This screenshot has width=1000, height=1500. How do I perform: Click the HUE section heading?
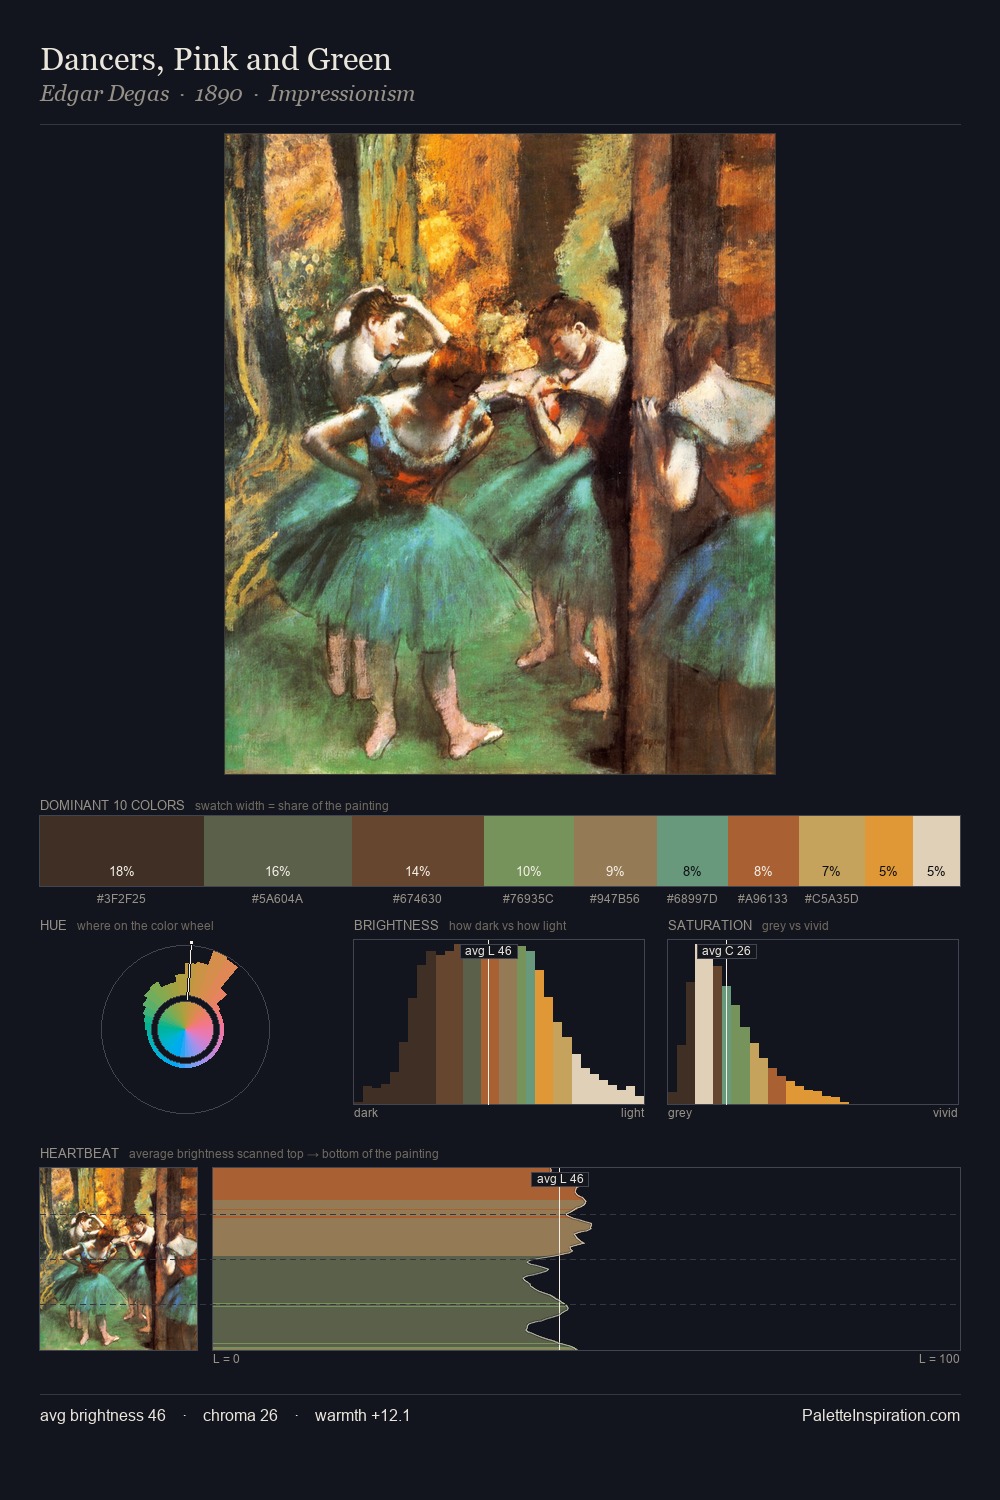point(53,925)
